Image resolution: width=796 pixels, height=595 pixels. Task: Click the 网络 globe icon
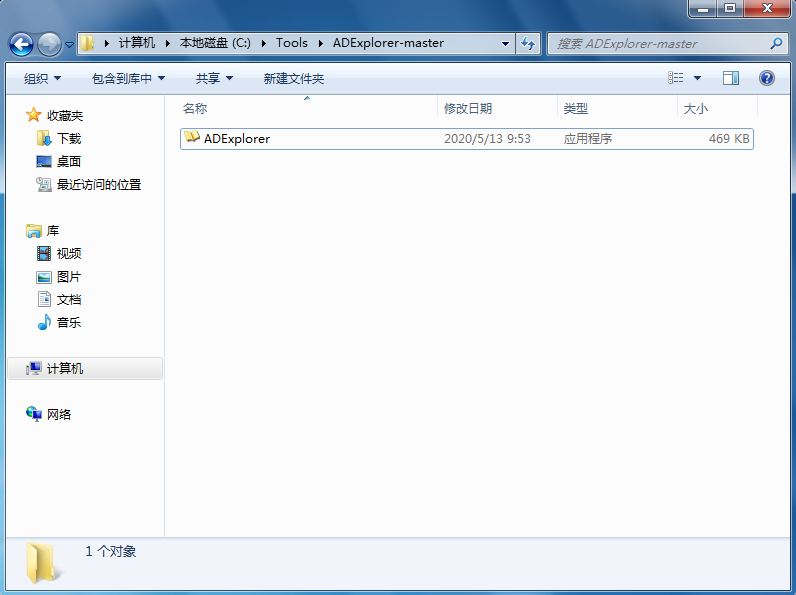coord(34,414)
